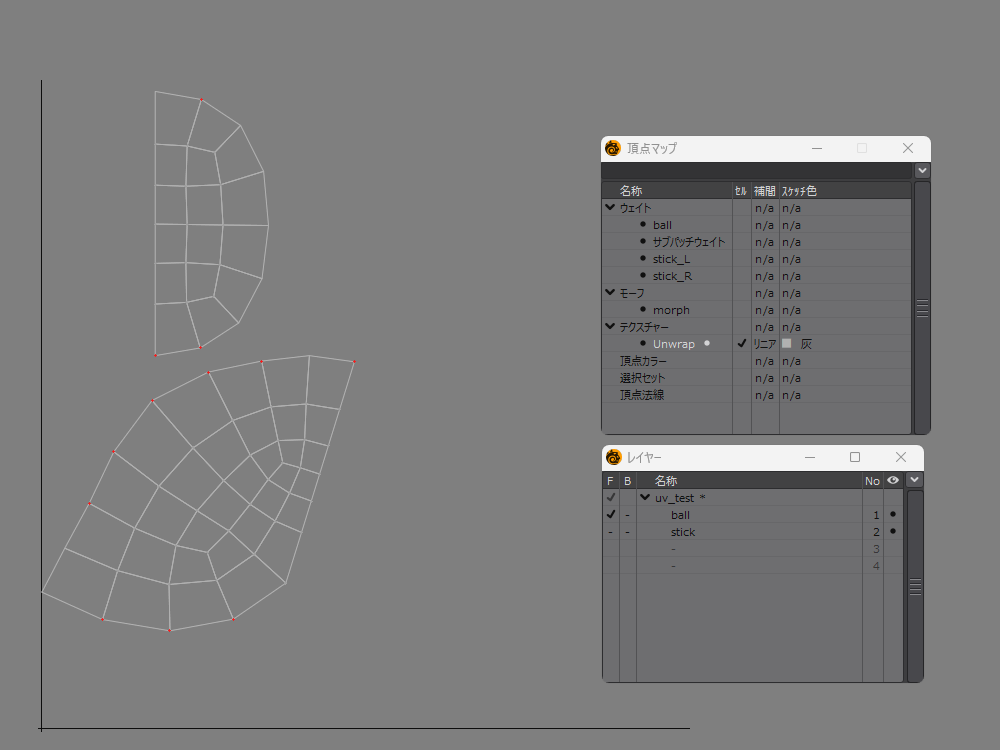Toggle foreground checkmark for ball layer
Image resolution: width=1000 pixels, height=750 pixels.
[x=610, y=515]
